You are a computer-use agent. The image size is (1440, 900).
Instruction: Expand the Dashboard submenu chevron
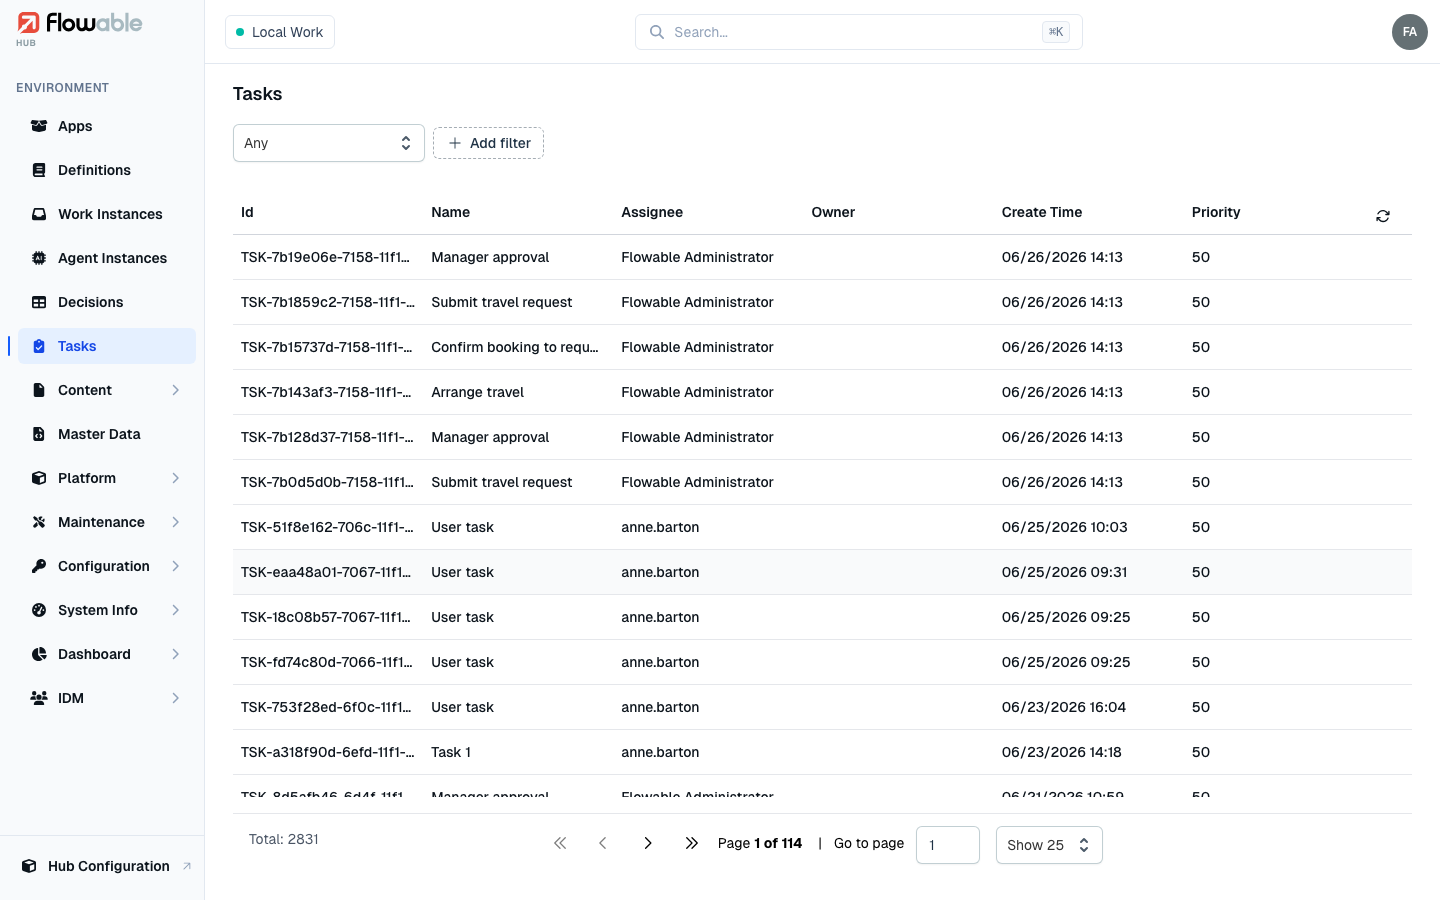coord(176,654)
